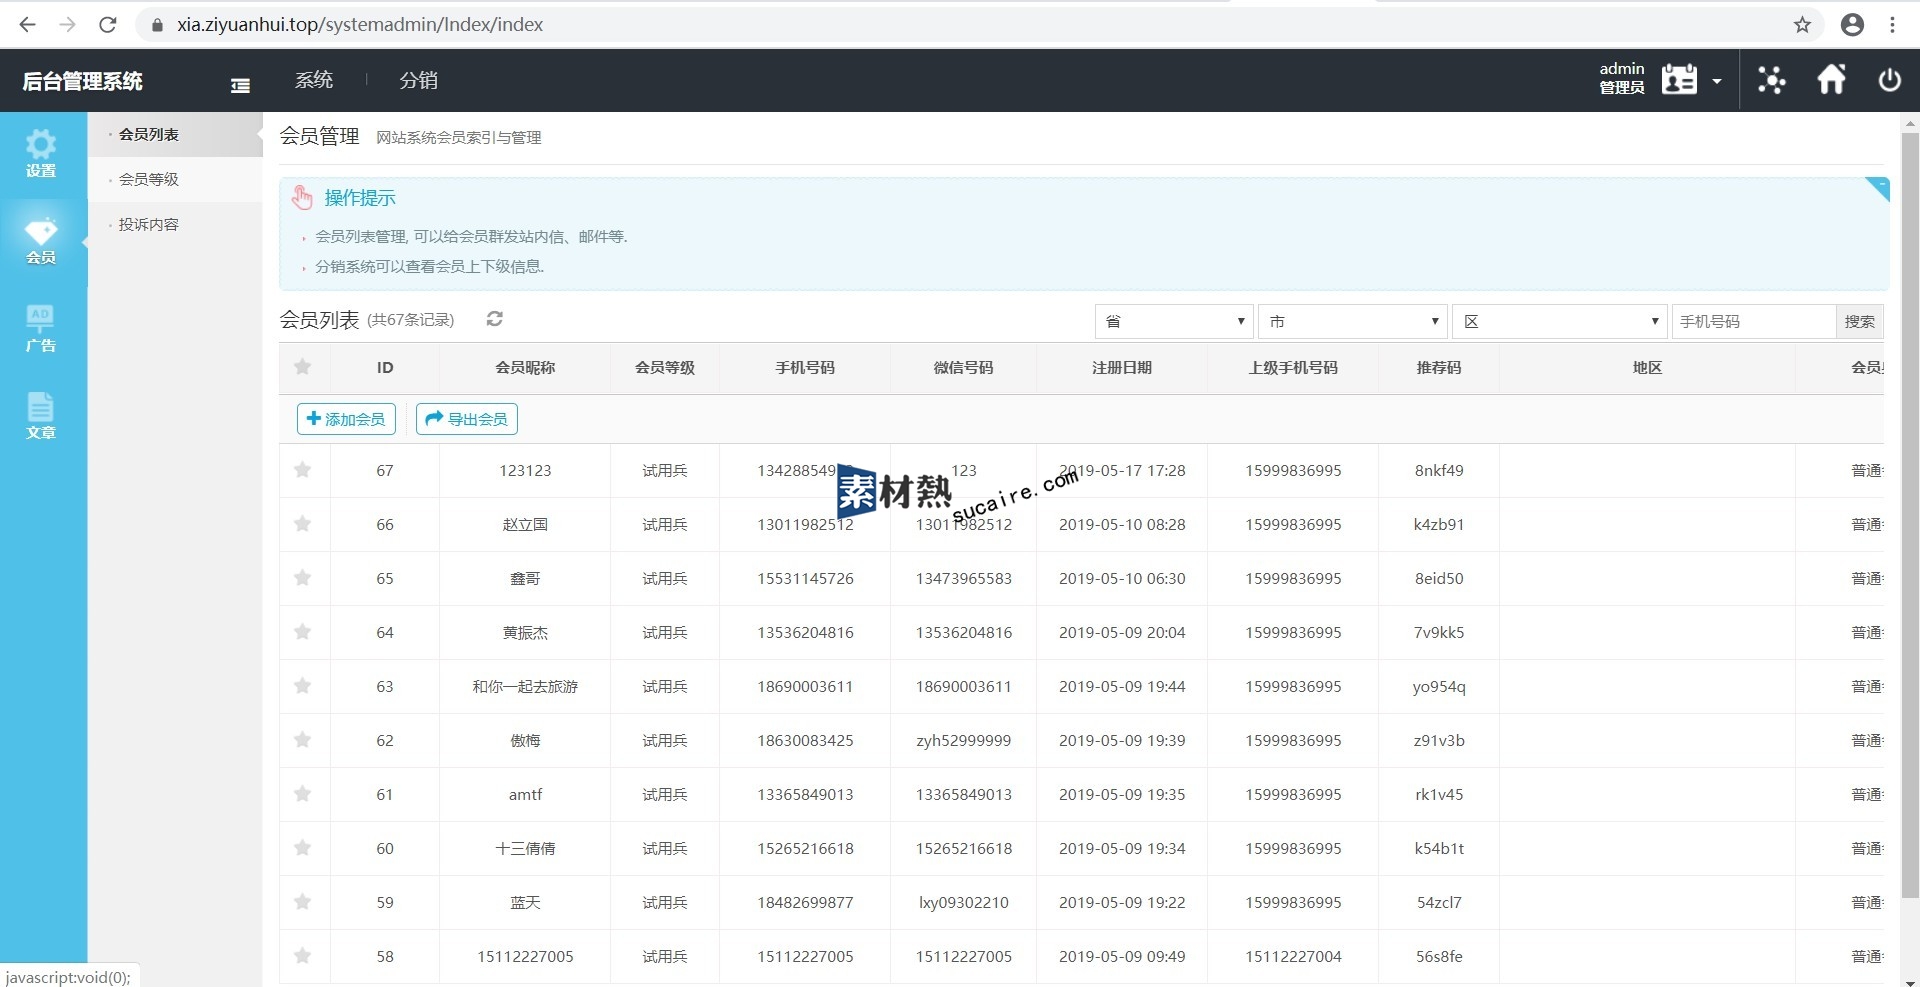Focus the 手机号码 search input field
Image resolution: width=1920 pixels, height=987 pixels.
(x=1753, y=321)
